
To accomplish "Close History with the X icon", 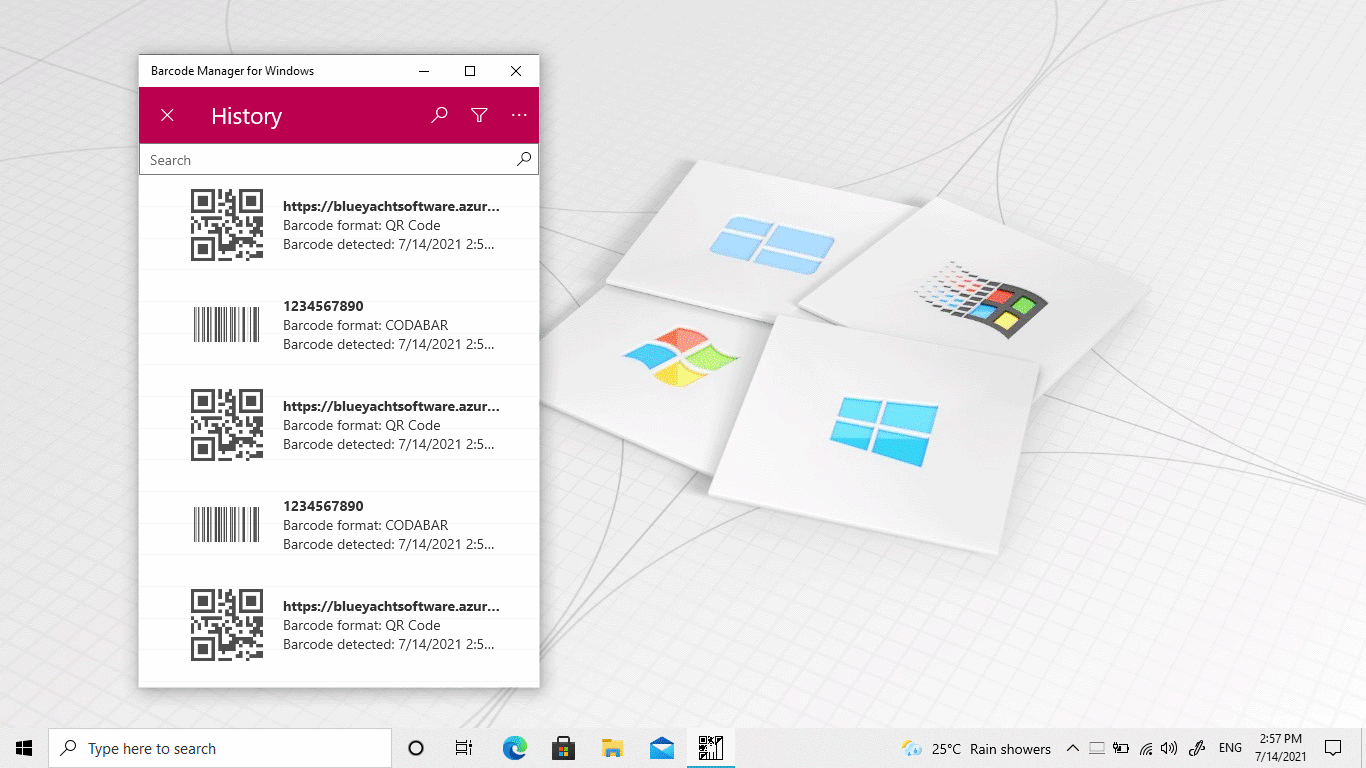I will (167, 115).
